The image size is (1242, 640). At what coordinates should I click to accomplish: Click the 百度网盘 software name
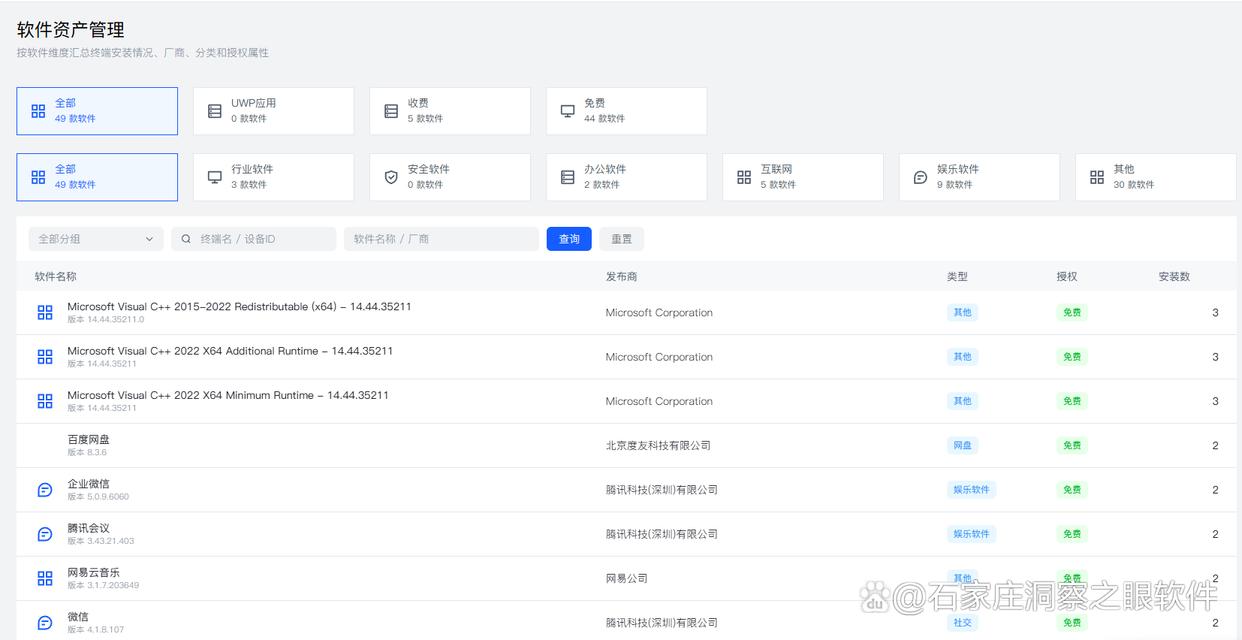coord(89,439)
